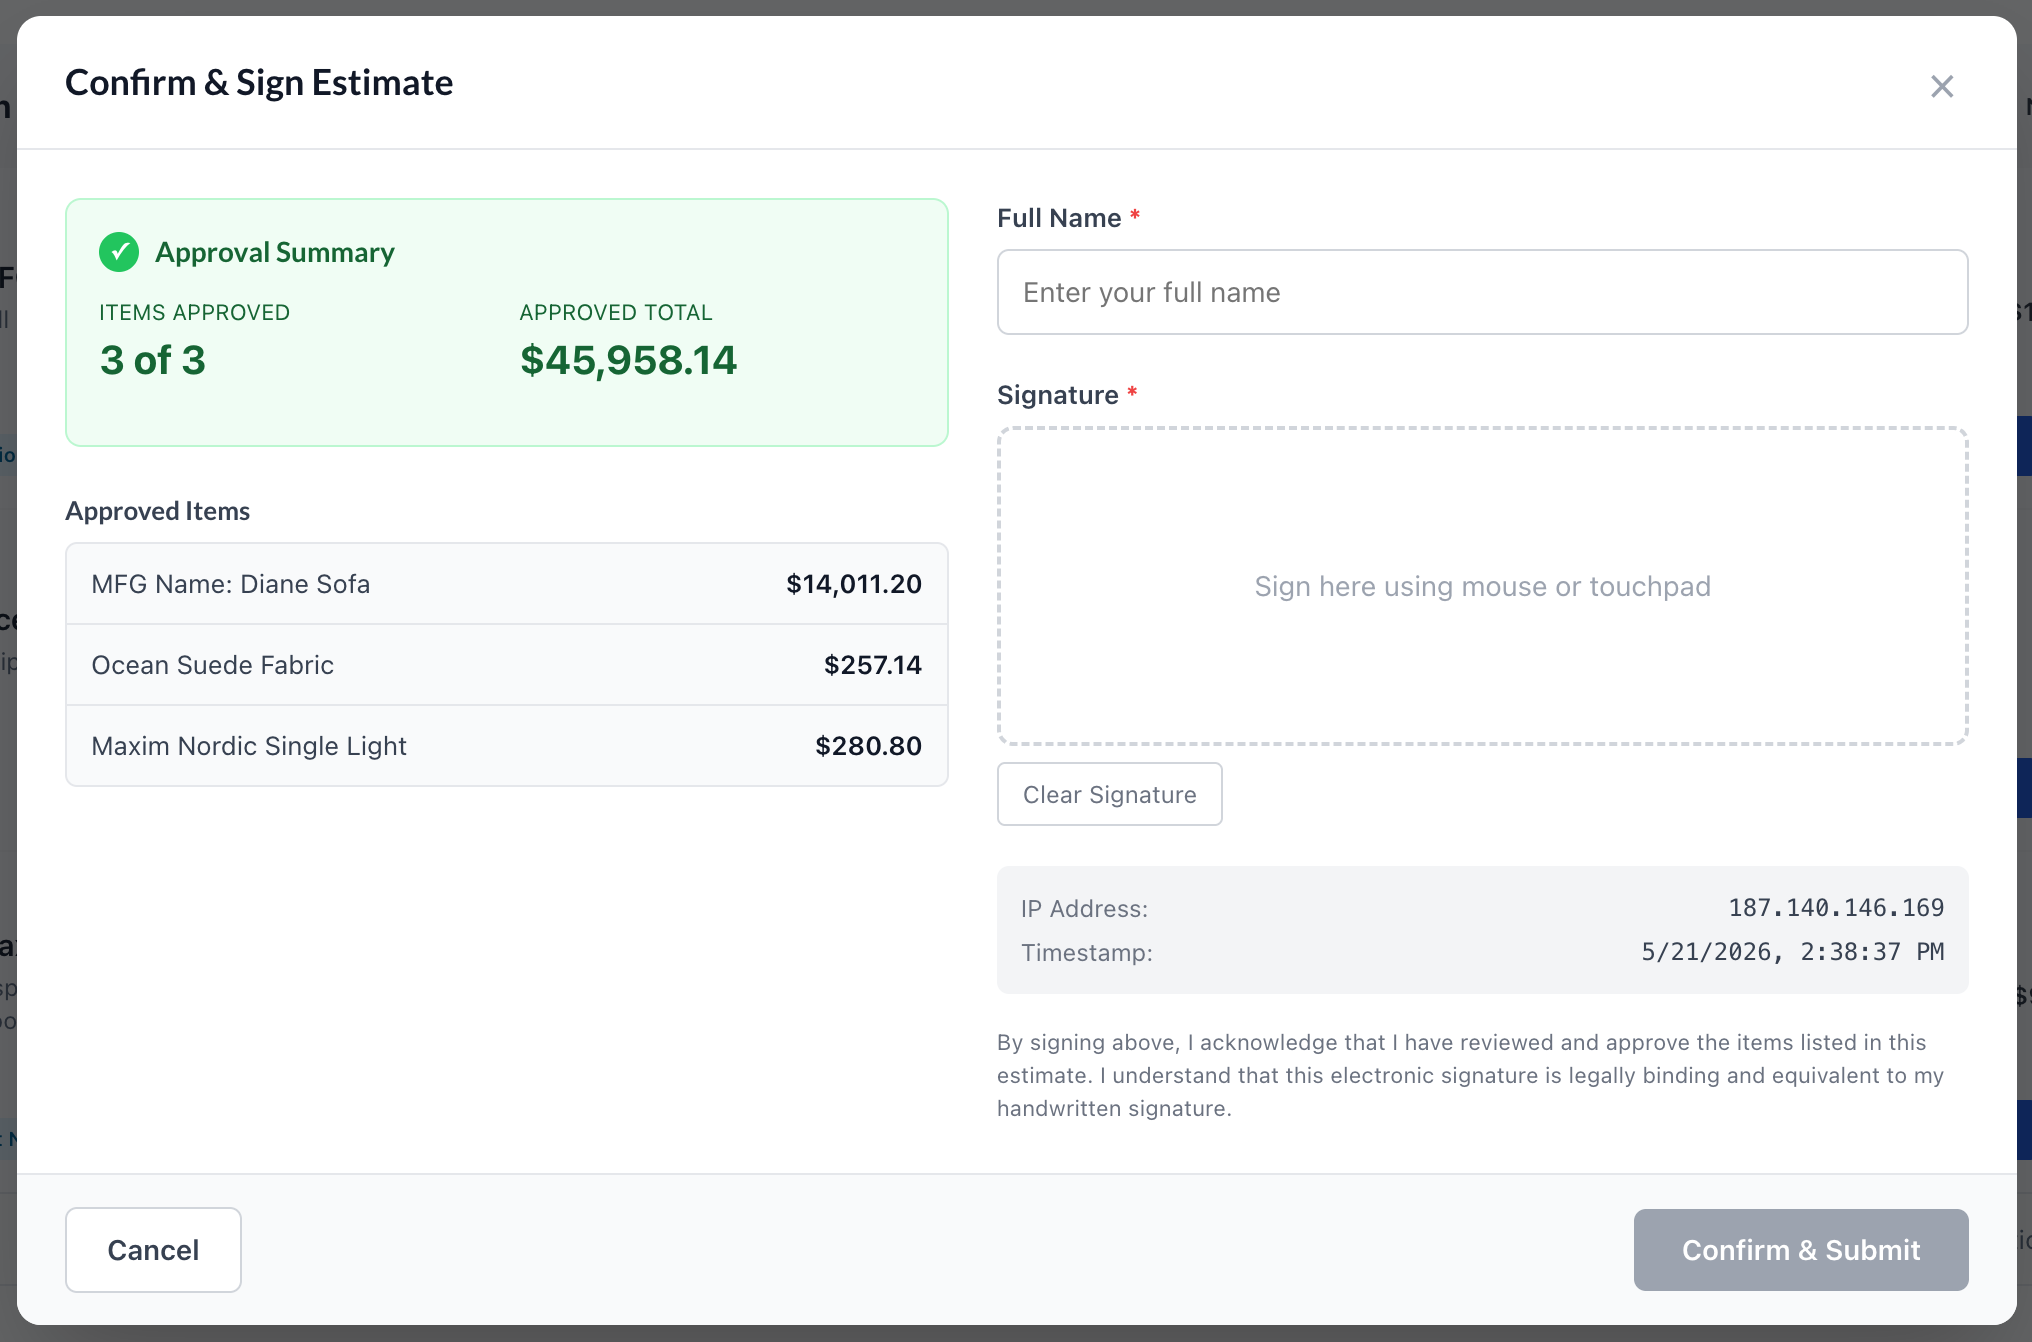Image resolution: width=2032 pixels, height=1342 pixels.
Task: Click the IP Address: label
Action: pyautogui.click(x=1085, y=909)
